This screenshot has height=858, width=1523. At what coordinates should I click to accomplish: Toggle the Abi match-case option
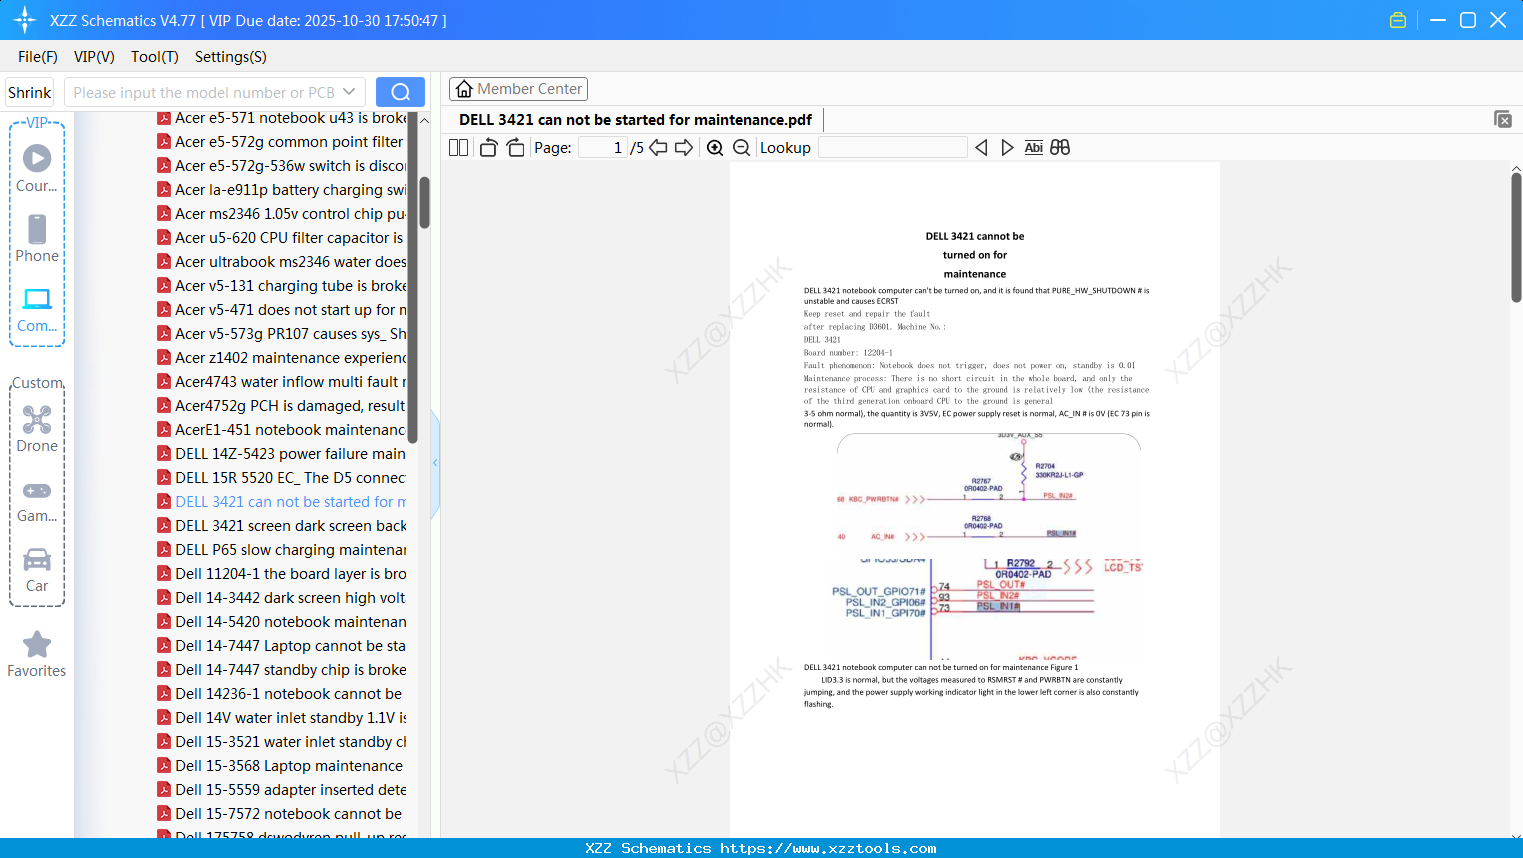pyautogui.click(x=1034, y=148)
